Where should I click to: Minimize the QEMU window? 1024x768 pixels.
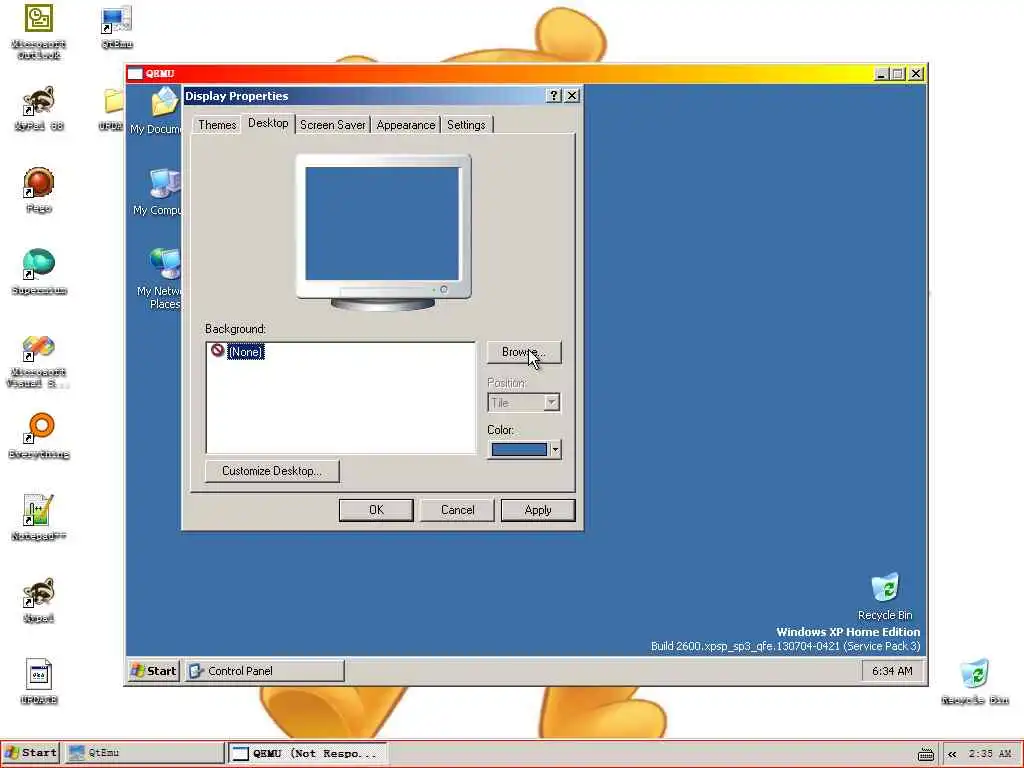coord(881,74)
